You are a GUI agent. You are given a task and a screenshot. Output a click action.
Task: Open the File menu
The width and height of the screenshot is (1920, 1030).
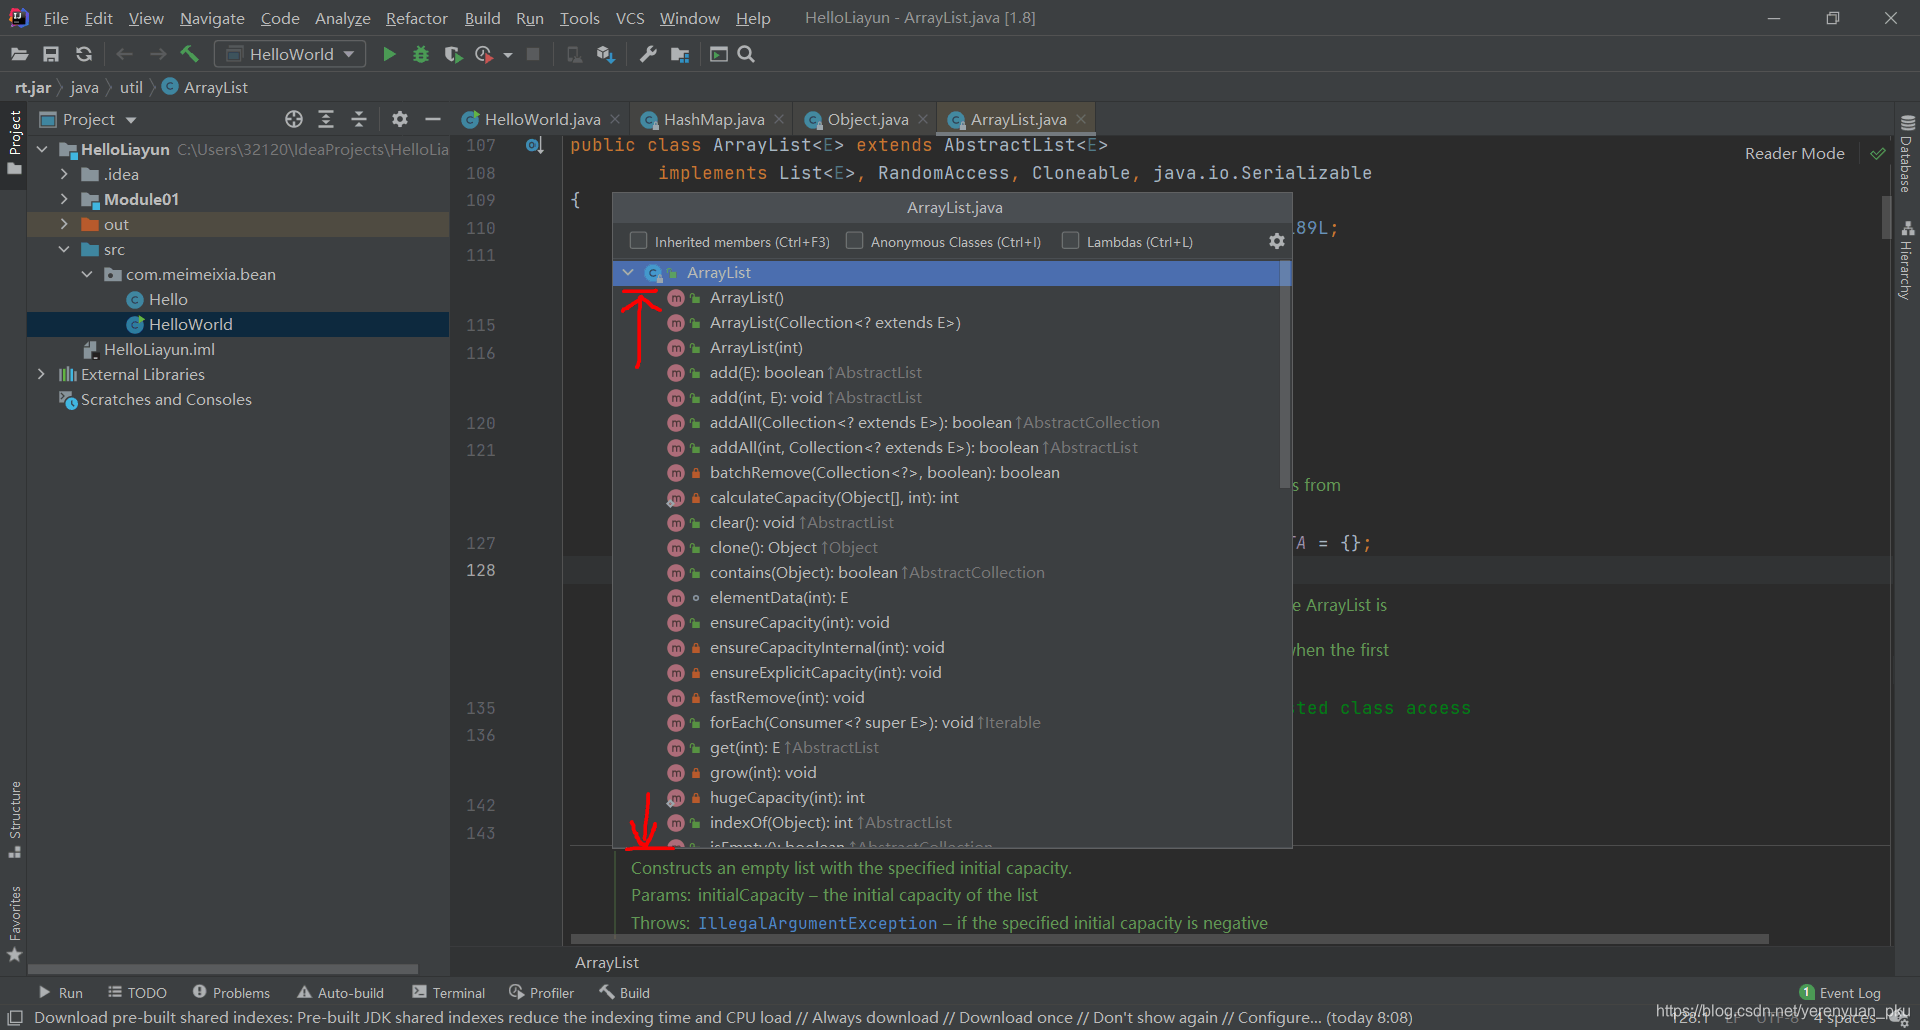coord(56,18)
